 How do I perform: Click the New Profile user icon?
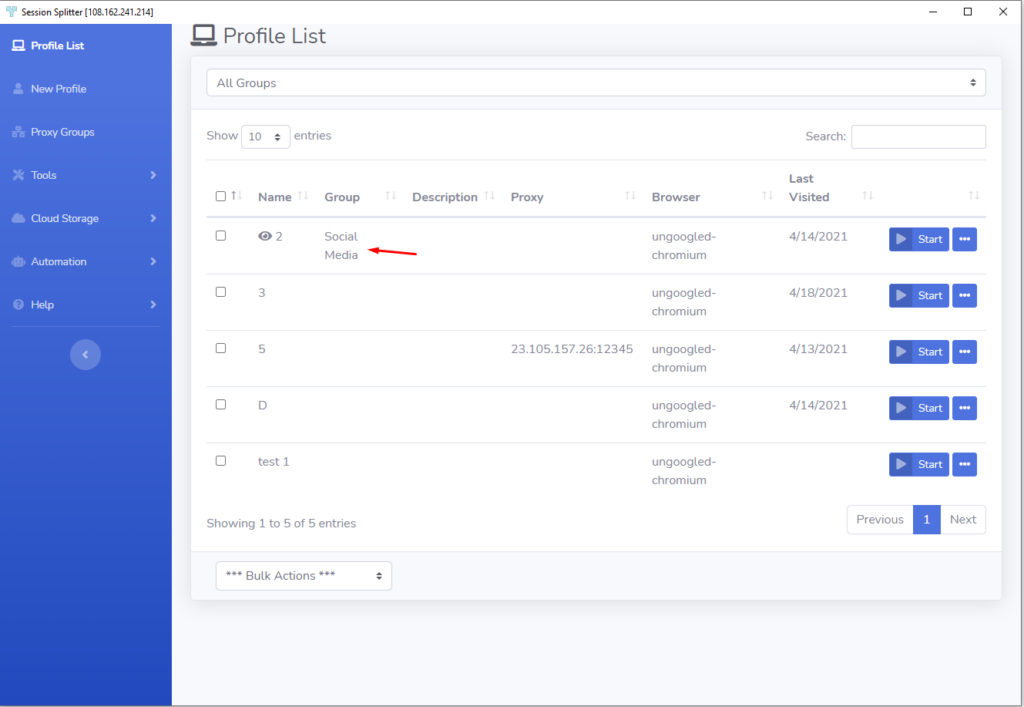pos(18,89)
